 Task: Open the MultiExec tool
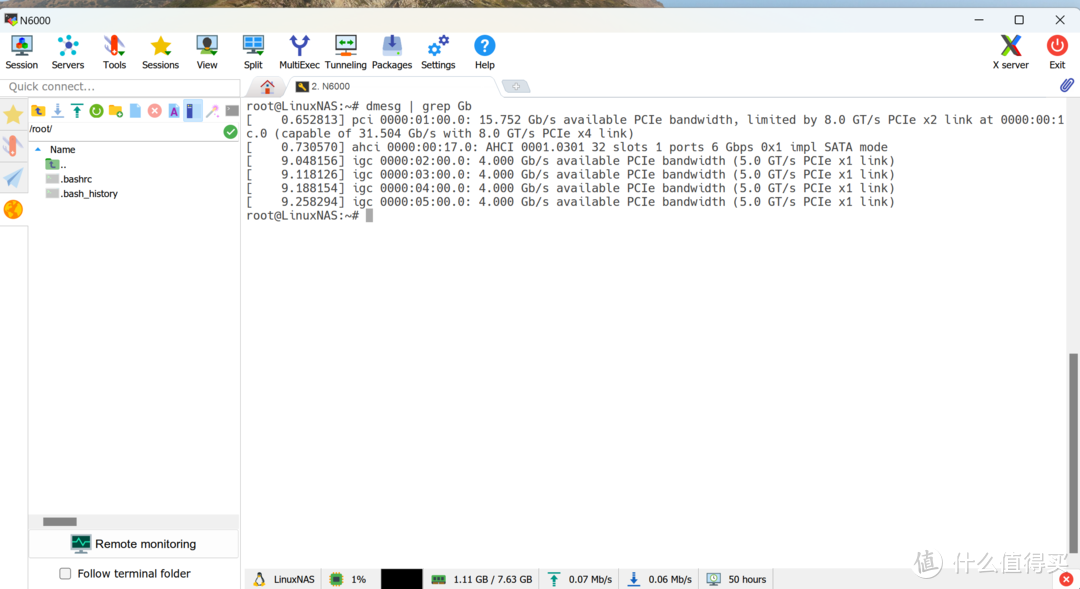(x=299, y=51)
